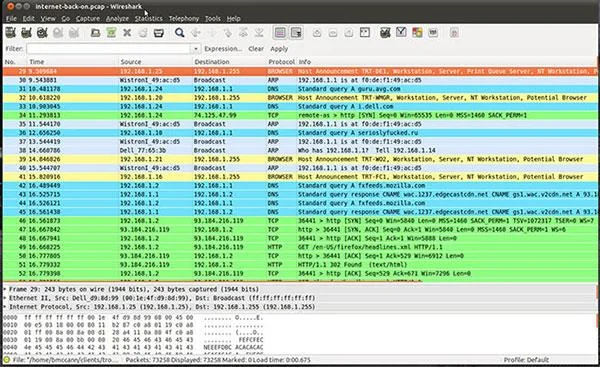The width and height of the screenshot is (600, 367).
Task: Click Profile: Default in the status bar
Action: tap(526, 360)
